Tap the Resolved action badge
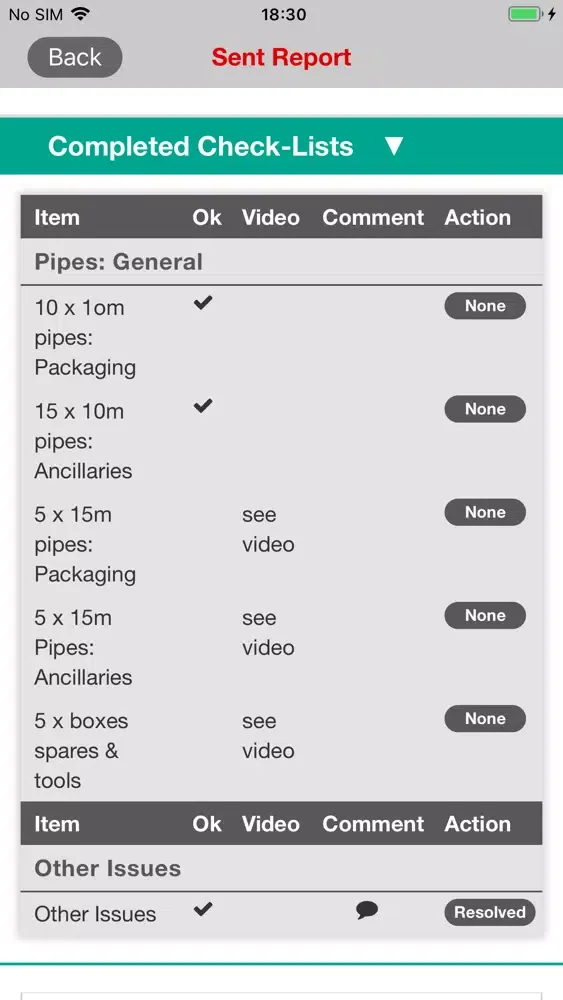Image resolution: width=563 pixels, height=1000 pixels. pyautogui.click(x=490, y=913)
